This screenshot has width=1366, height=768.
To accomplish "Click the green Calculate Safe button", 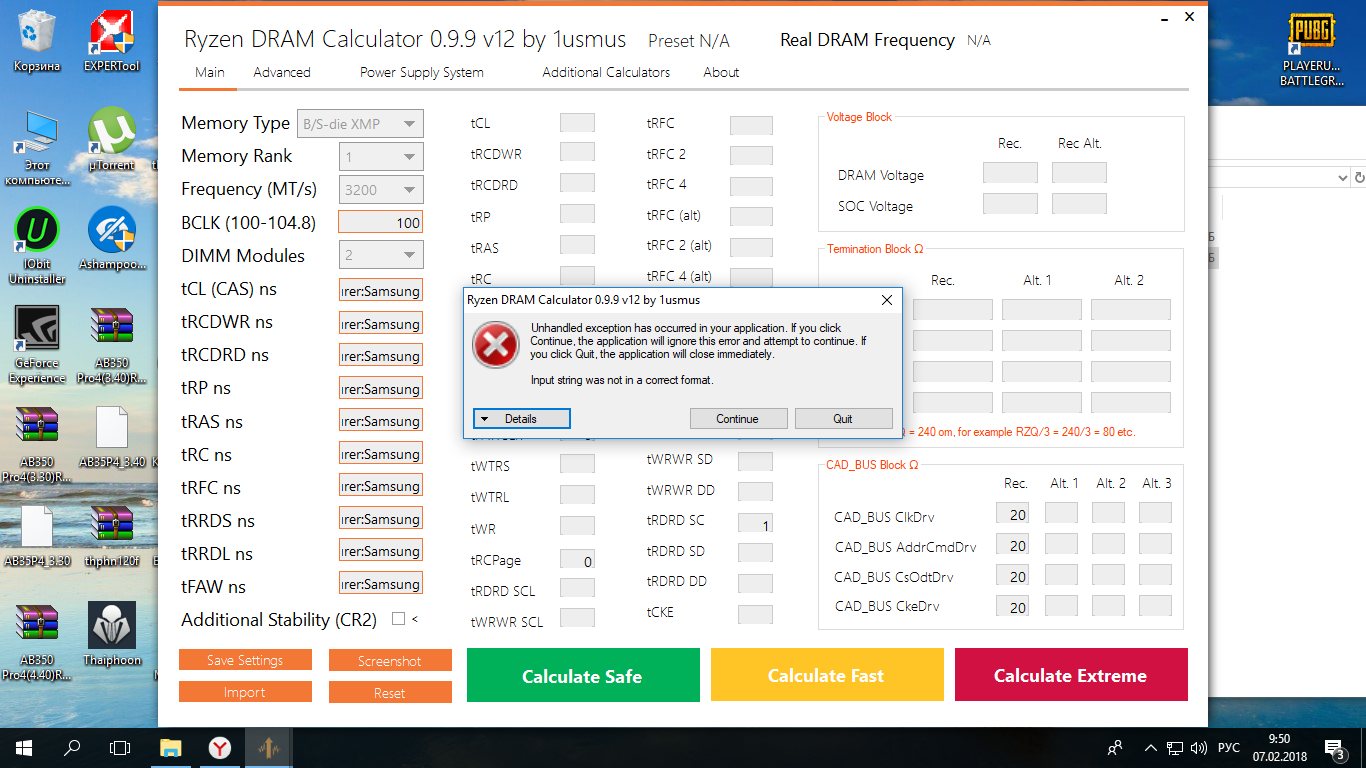I will coord(583,674).
